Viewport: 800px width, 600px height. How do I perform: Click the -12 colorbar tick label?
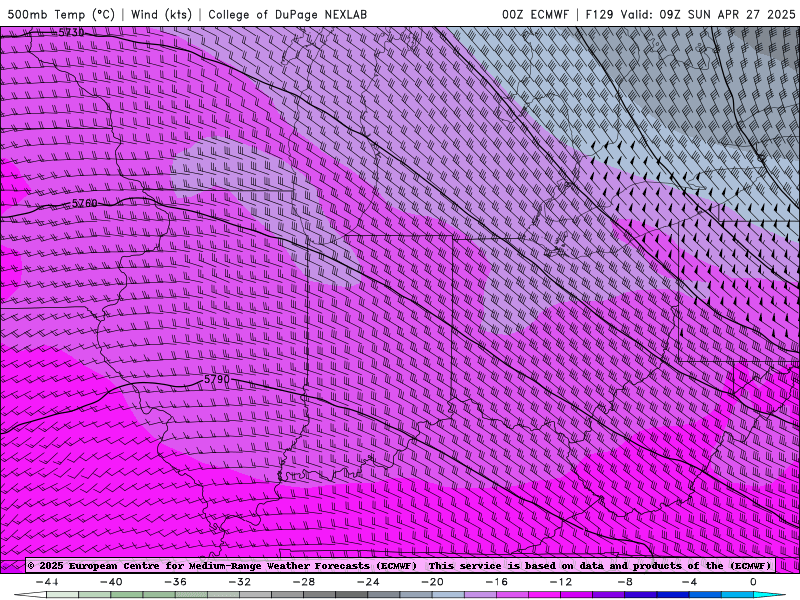[x=561, y=582]
